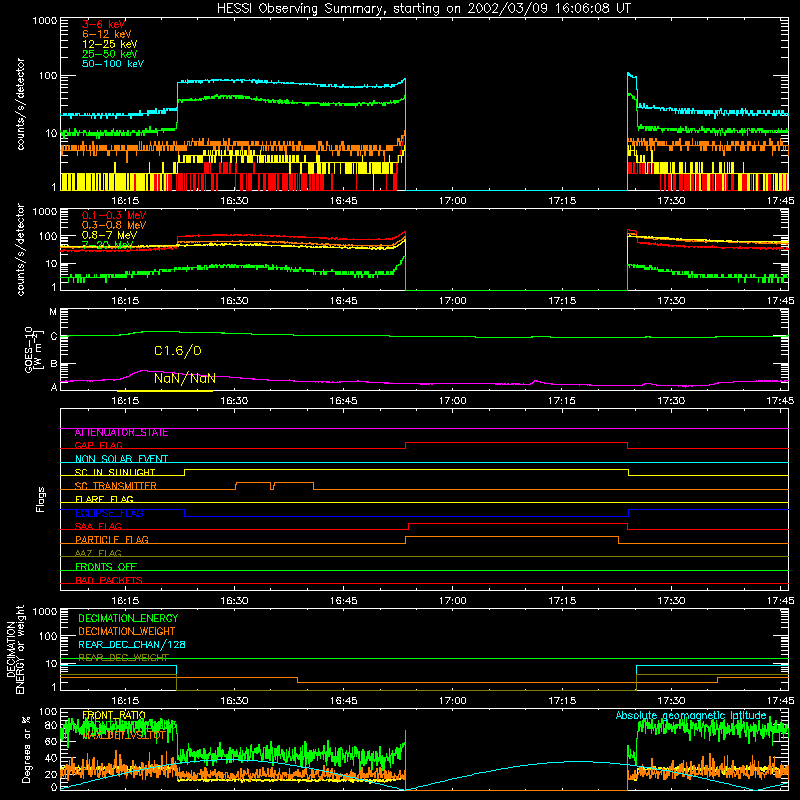Select the SAA_FLAG label
Screen dimensions: 800x800
point(98,527)
